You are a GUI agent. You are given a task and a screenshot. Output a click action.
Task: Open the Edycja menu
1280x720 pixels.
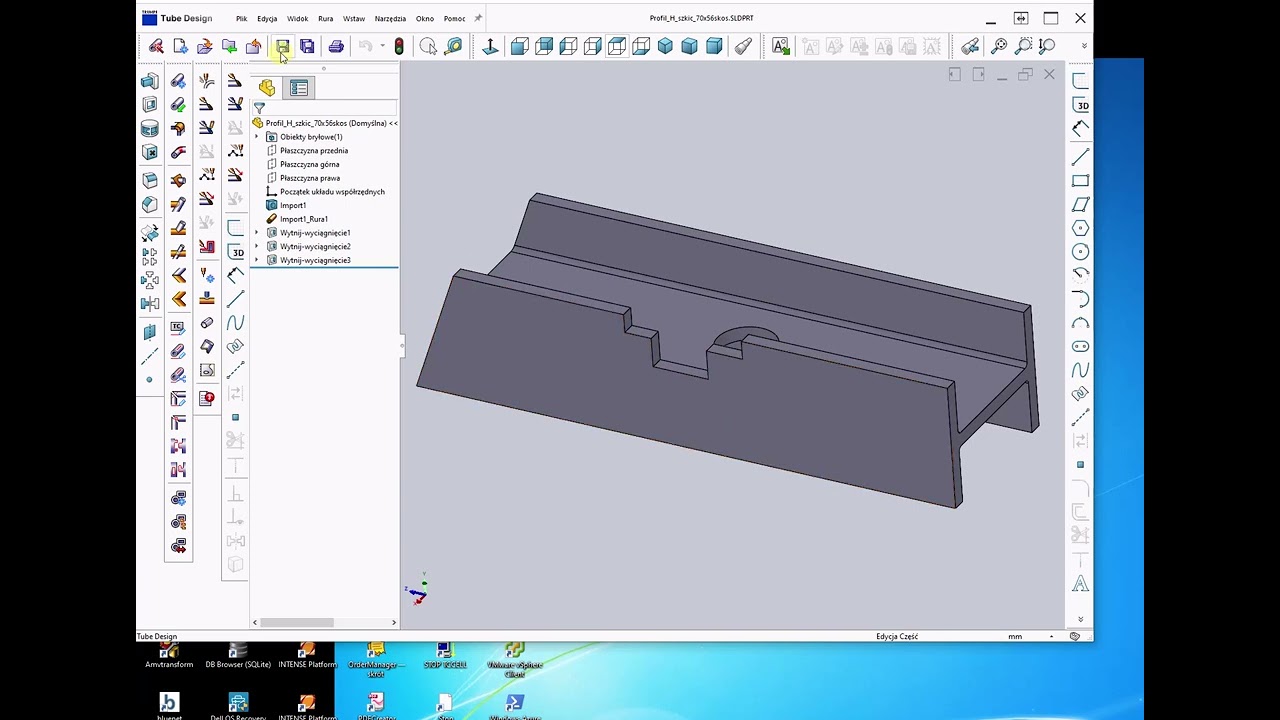click(x=267, y=18)
